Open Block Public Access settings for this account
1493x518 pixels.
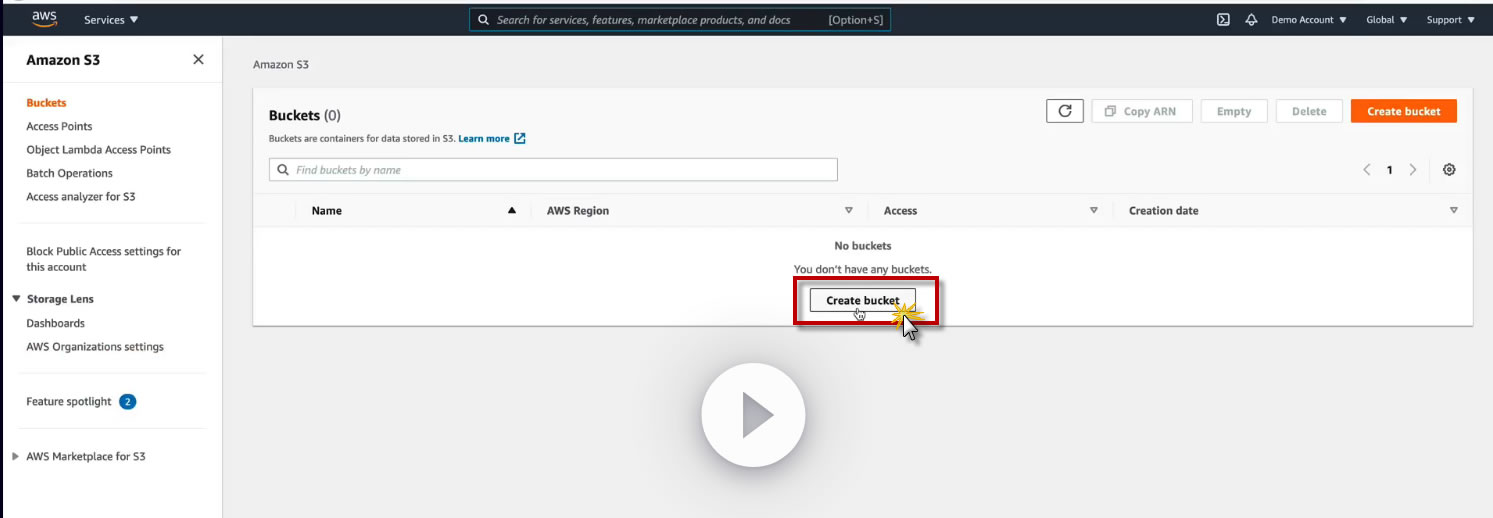pos(104,259)
